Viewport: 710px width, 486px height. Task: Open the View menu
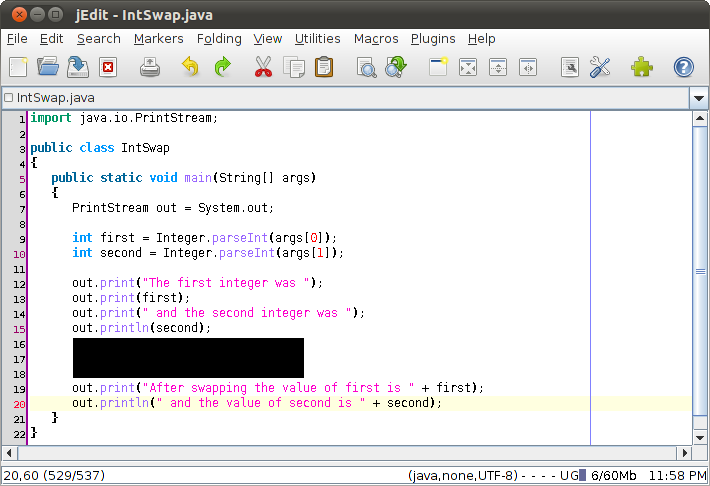268,39
